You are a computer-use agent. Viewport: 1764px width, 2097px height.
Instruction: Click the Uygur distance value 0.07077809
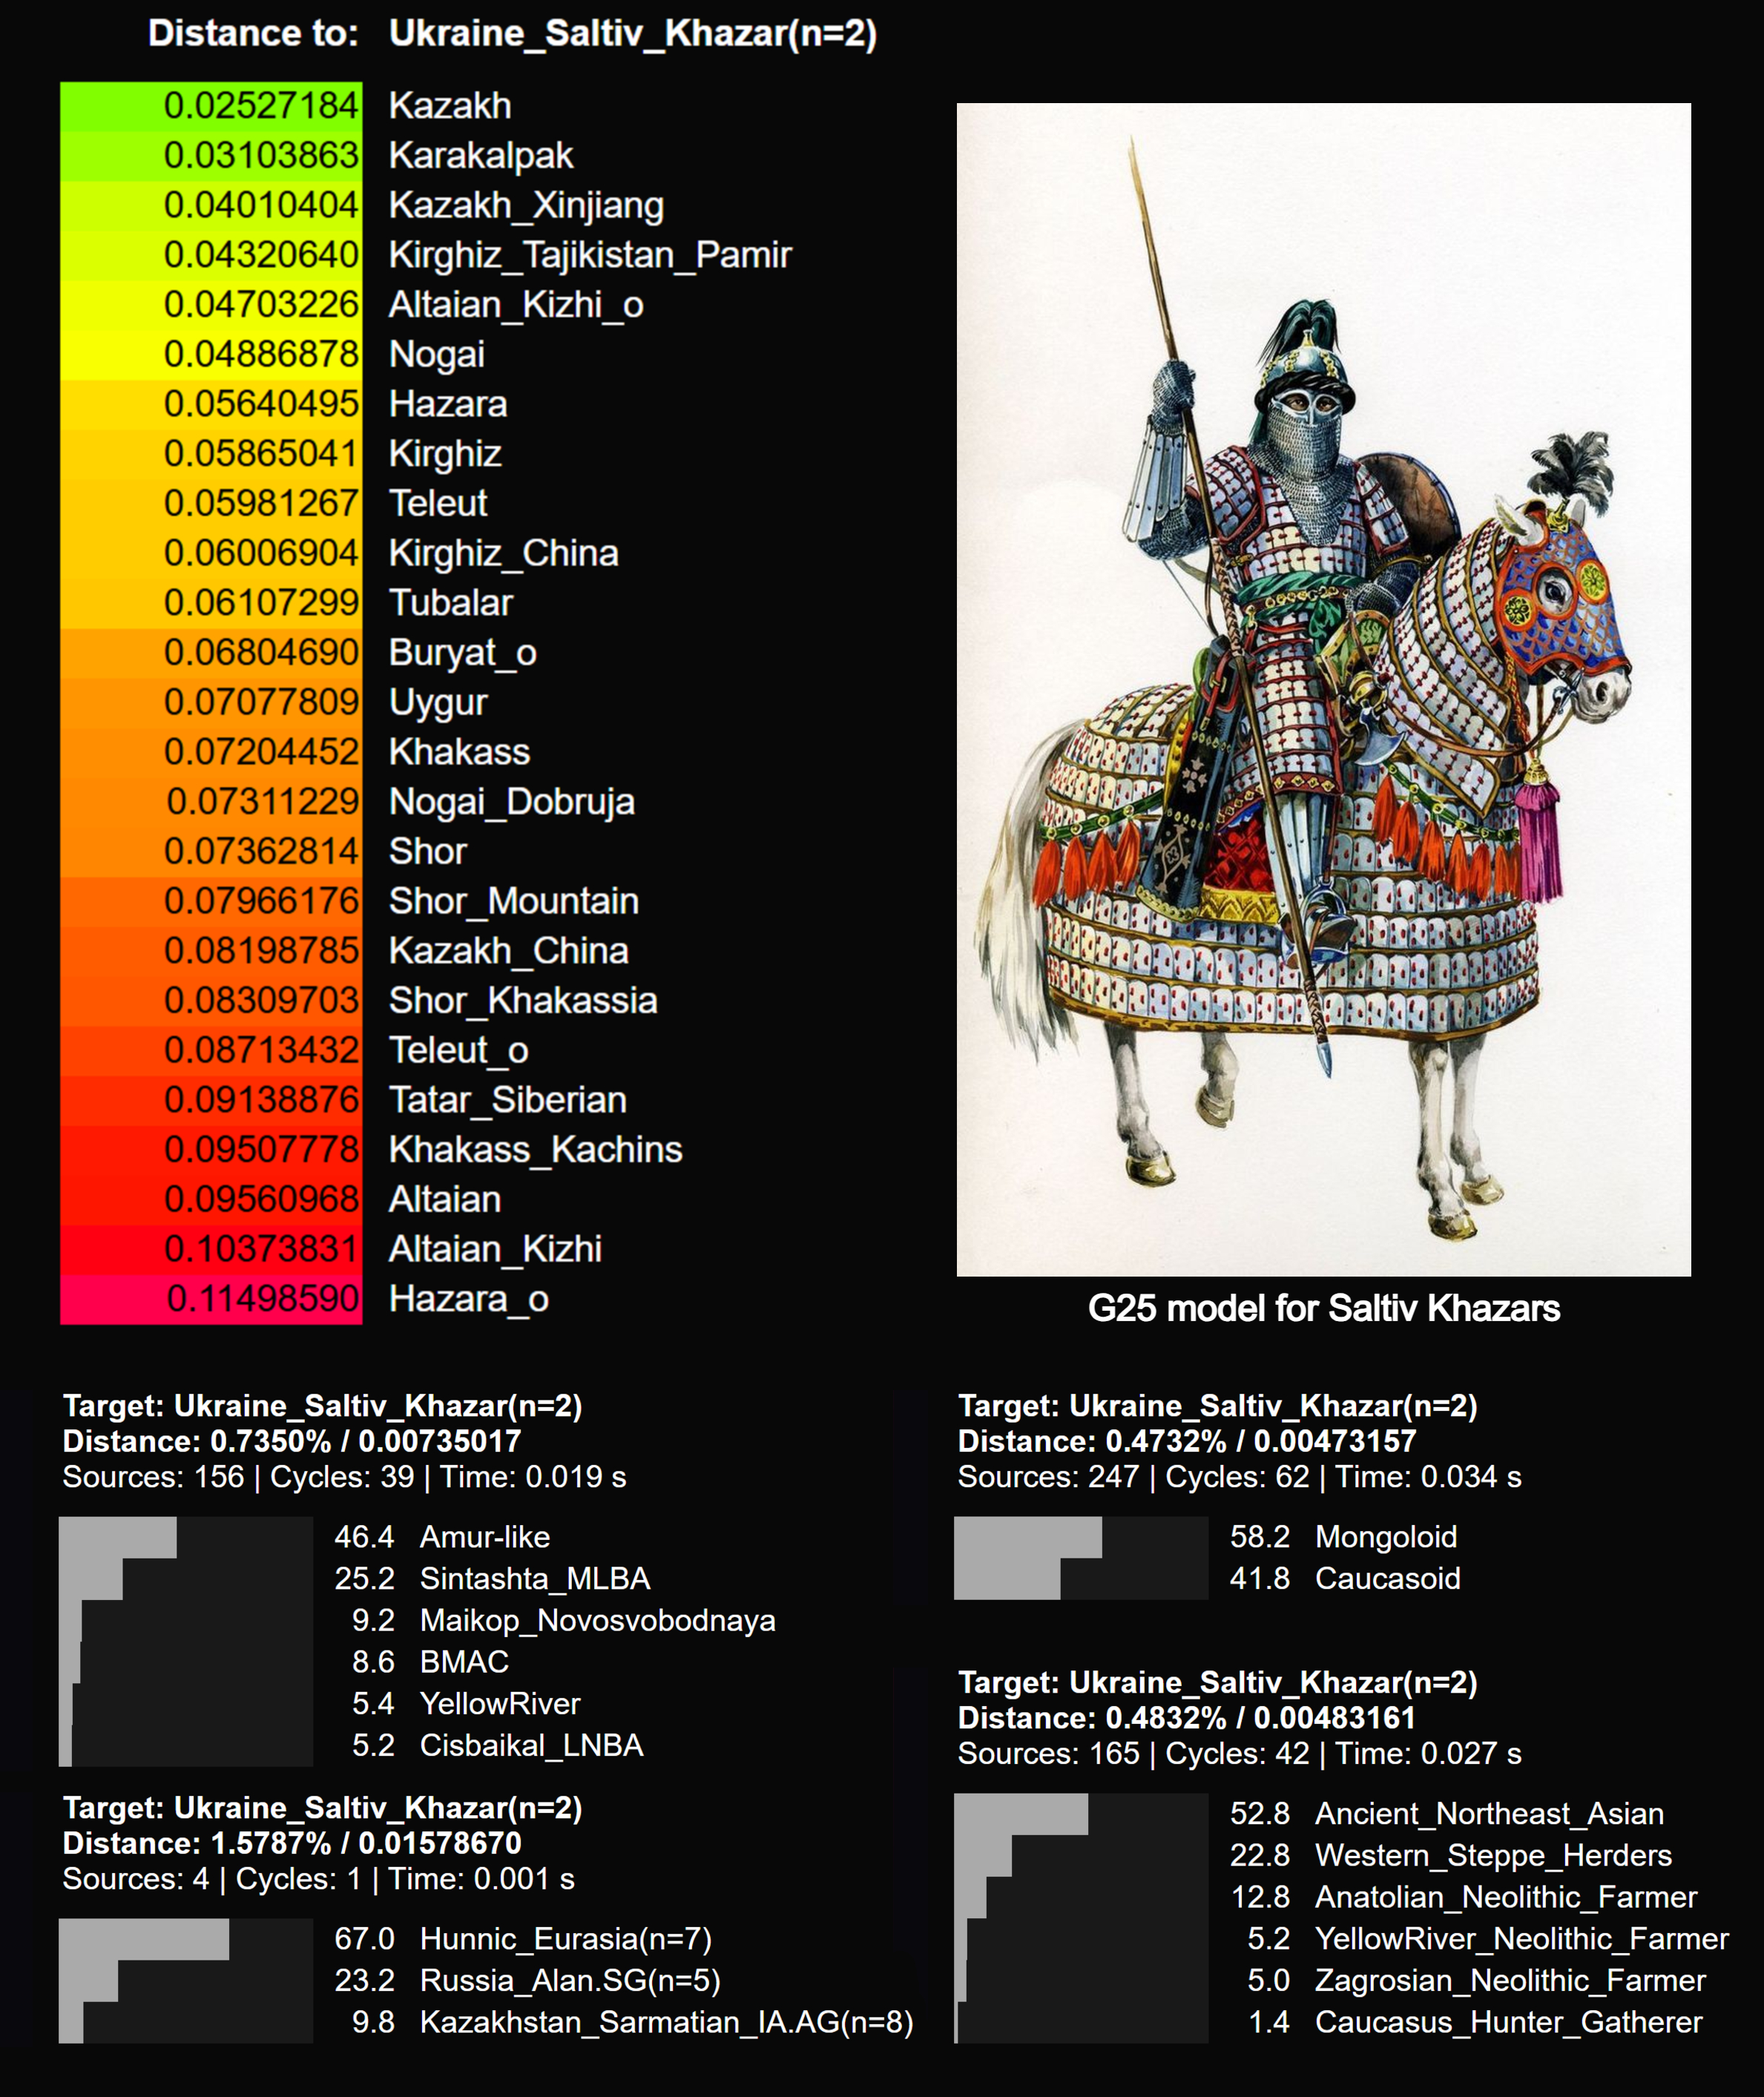point(260,702)
